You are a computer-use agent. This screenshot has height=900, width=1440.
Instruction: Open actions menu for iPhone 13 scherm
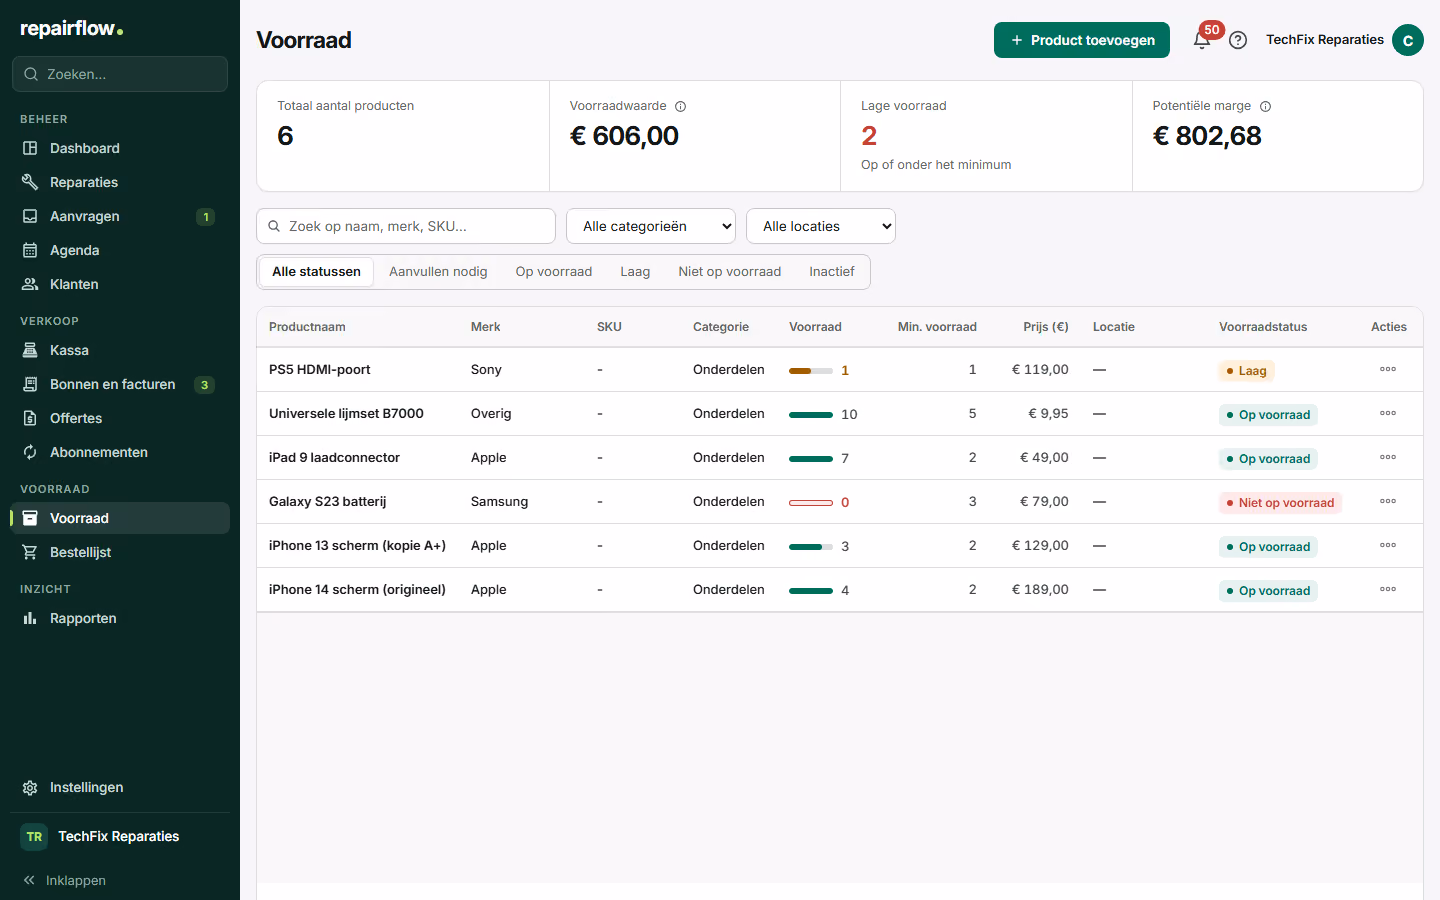pos(1388,546)
